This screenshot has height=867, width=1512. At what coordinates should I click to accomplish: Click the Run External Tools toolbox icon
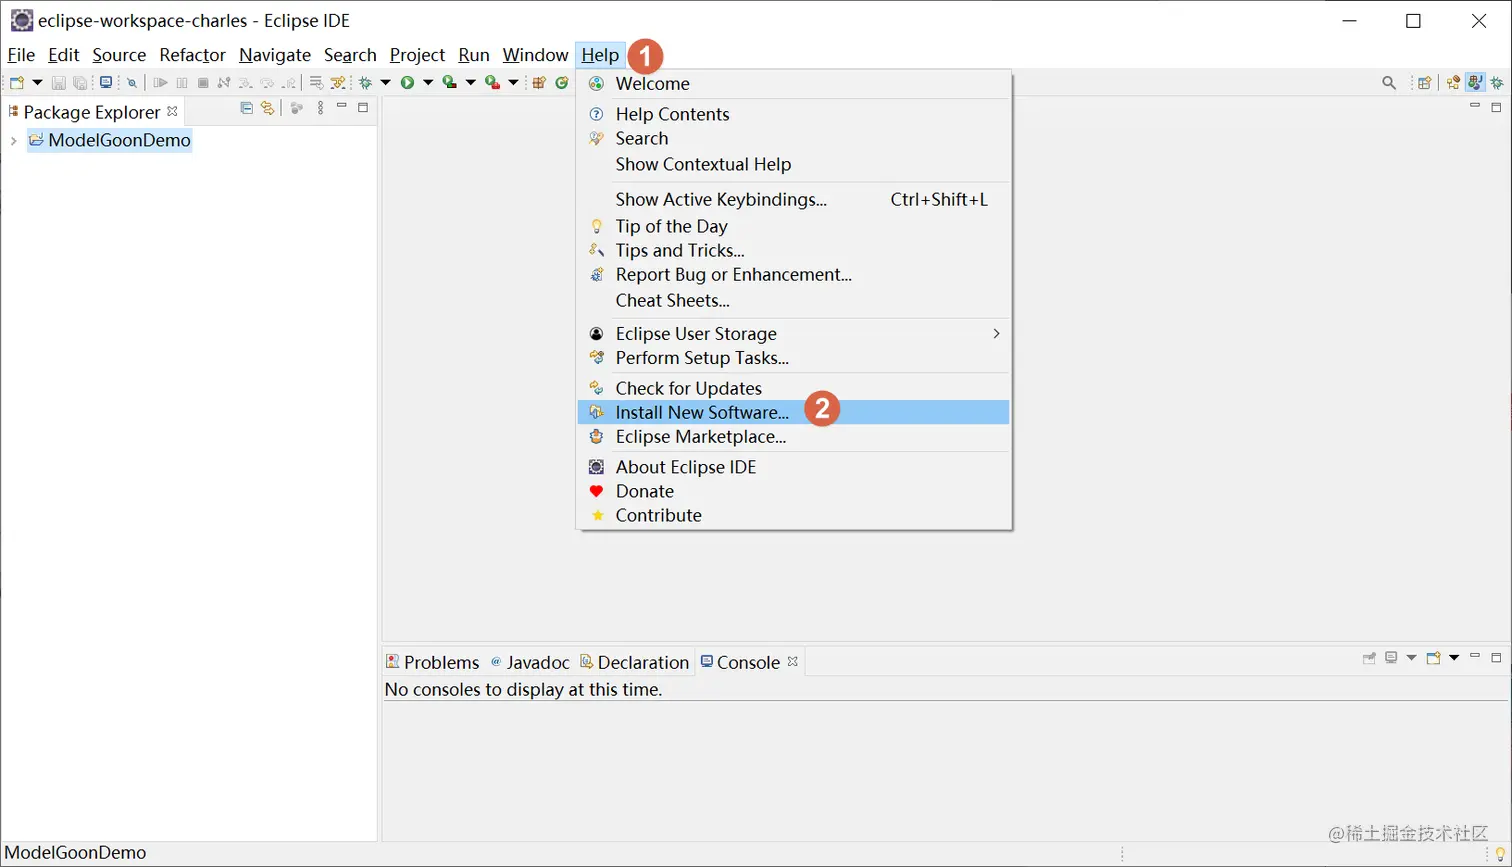tap(492, 83)
